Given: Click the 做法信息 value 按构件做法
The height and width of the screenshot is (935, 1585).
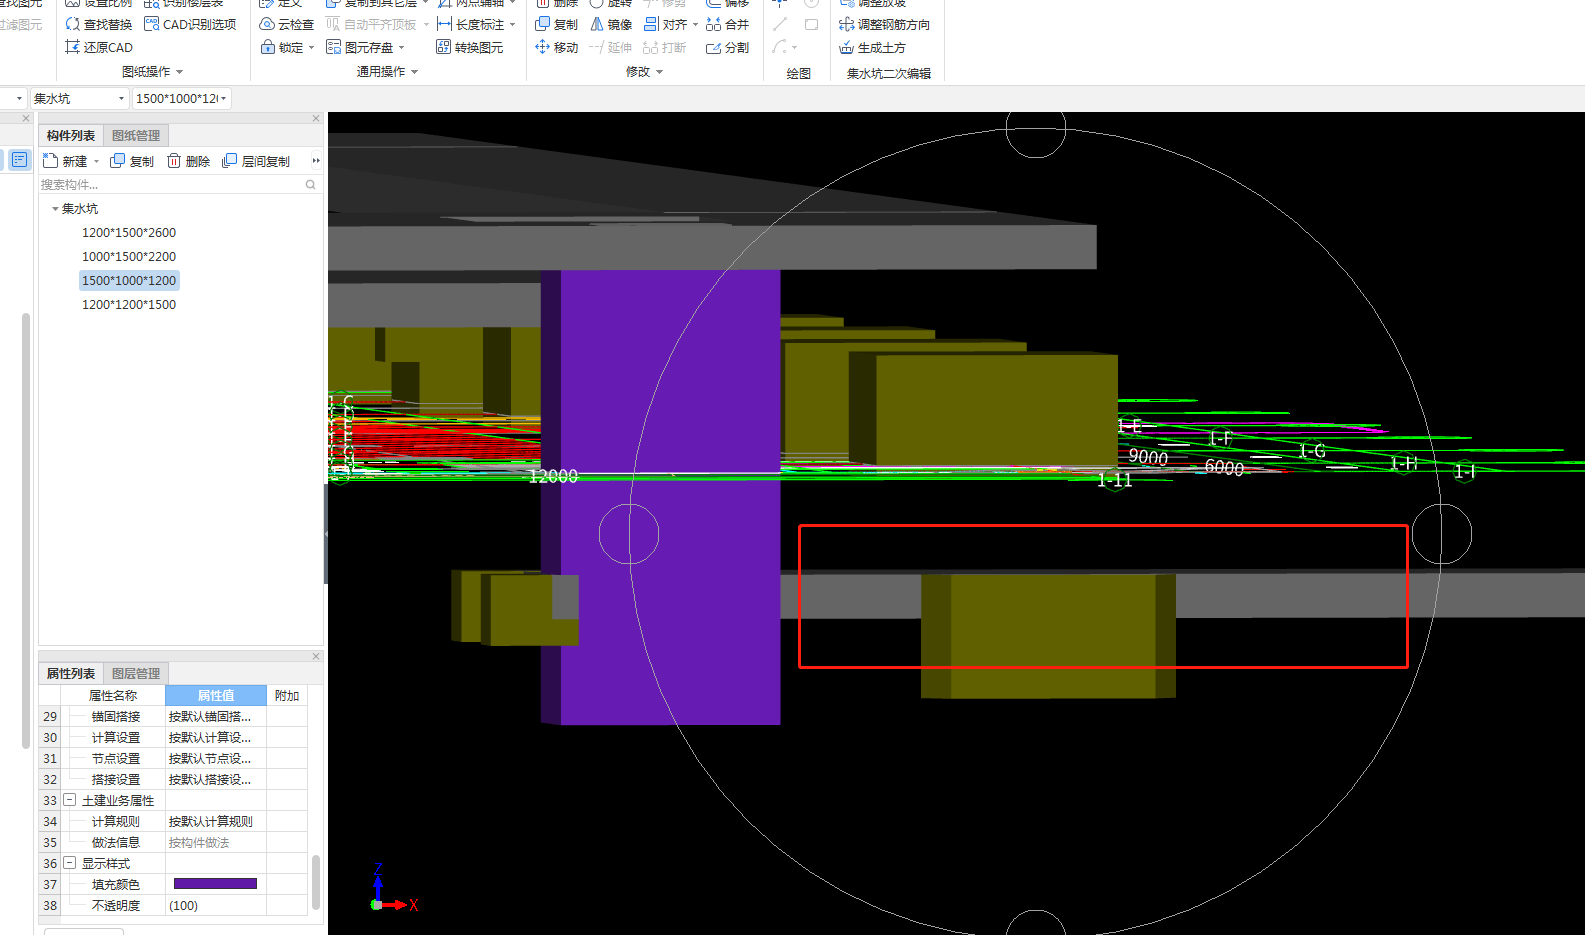Looking at the screenshot, I should click(216, 842).
